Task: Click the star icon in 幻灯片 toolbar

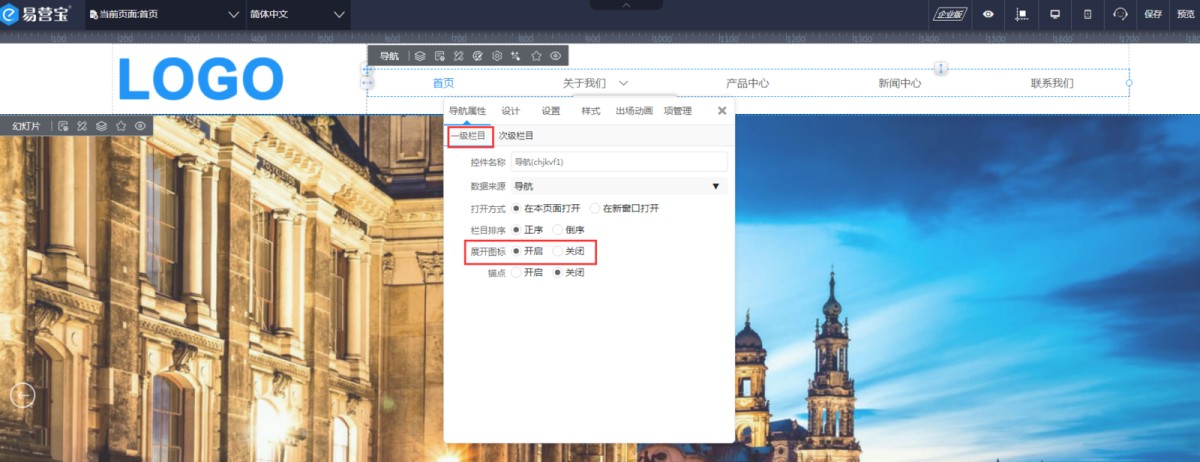Action: click(121, 126)
